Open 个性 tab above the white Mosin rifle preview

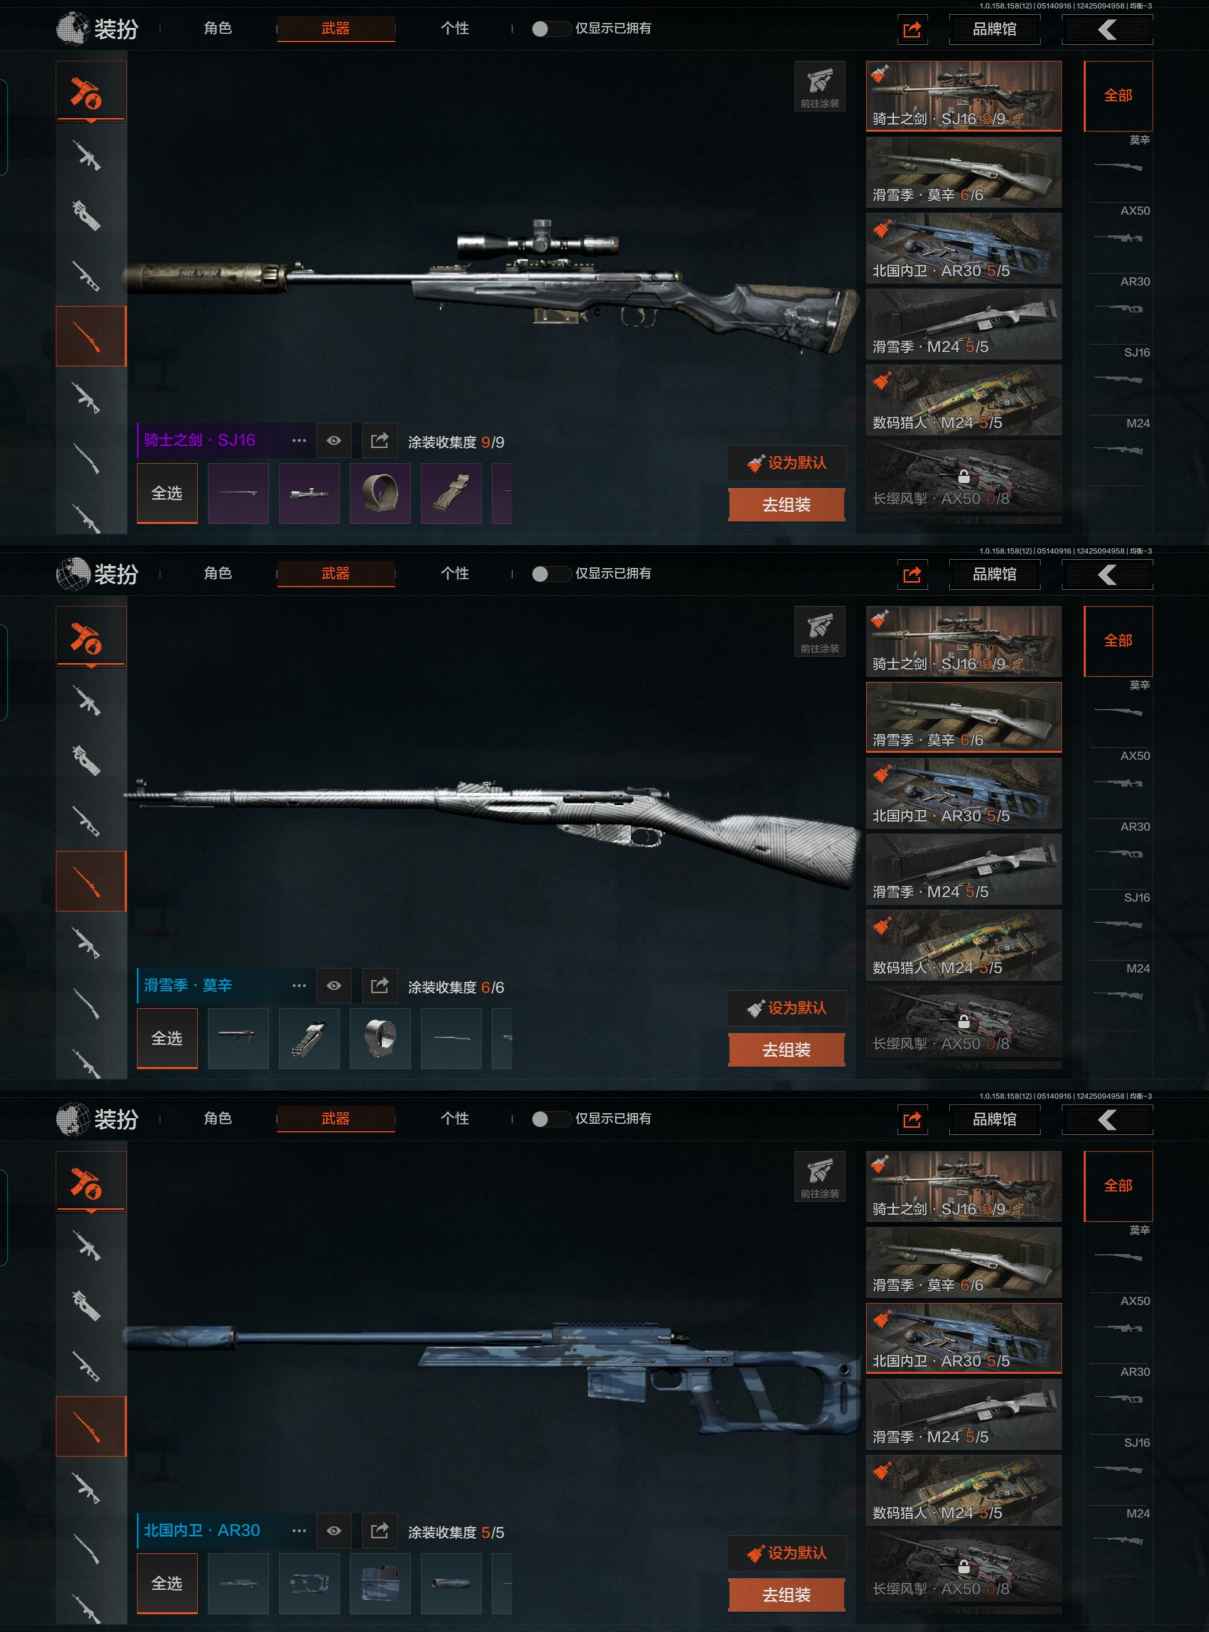(455, 573)
